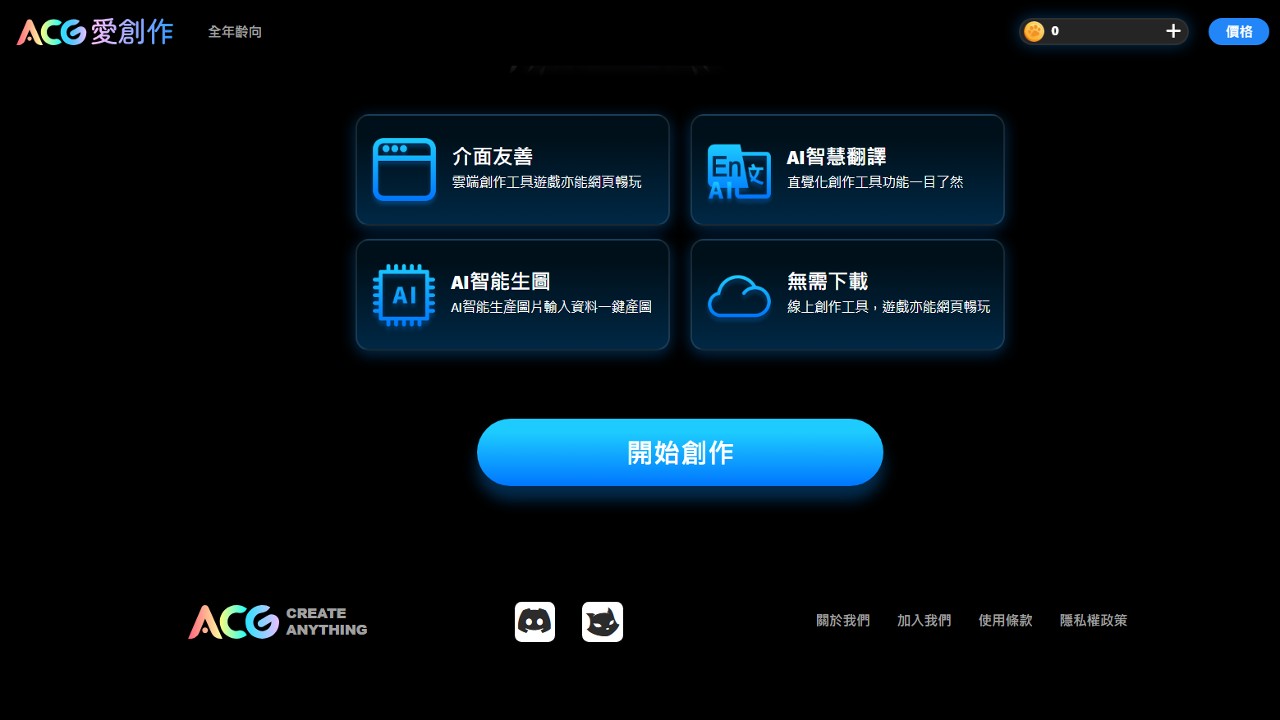Open the black cat icon link
This screenshot has height=720, width=1280.
point(602,622)
